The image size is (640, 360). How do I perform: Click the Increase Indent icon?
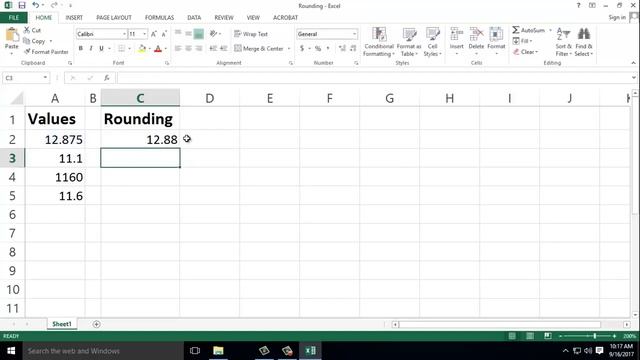coord(223,48)
